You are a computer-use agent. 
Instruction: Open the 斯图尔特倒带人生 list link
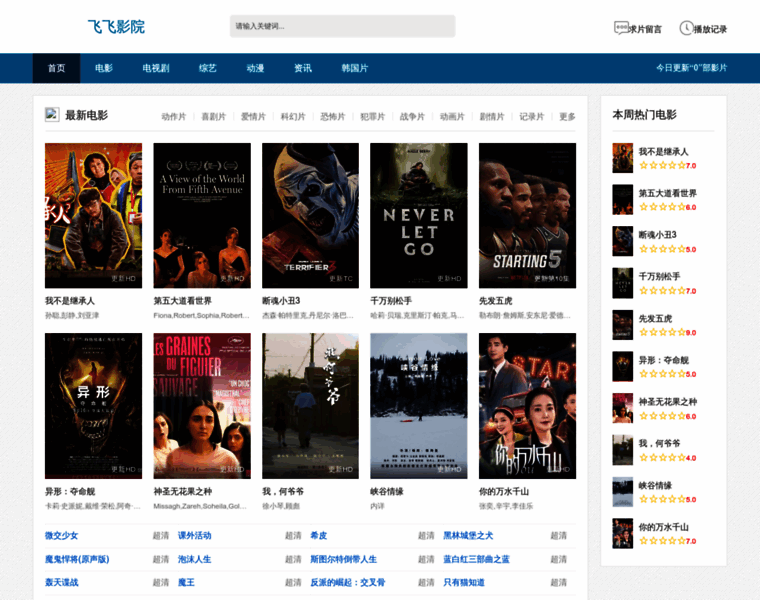[344, 559]
